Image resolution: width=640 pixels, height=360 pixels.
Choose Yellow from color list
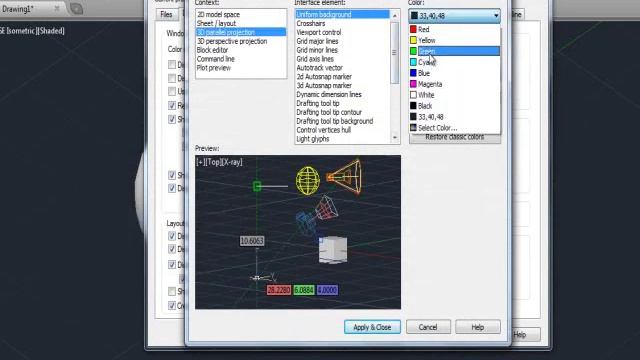click(454, 40)
